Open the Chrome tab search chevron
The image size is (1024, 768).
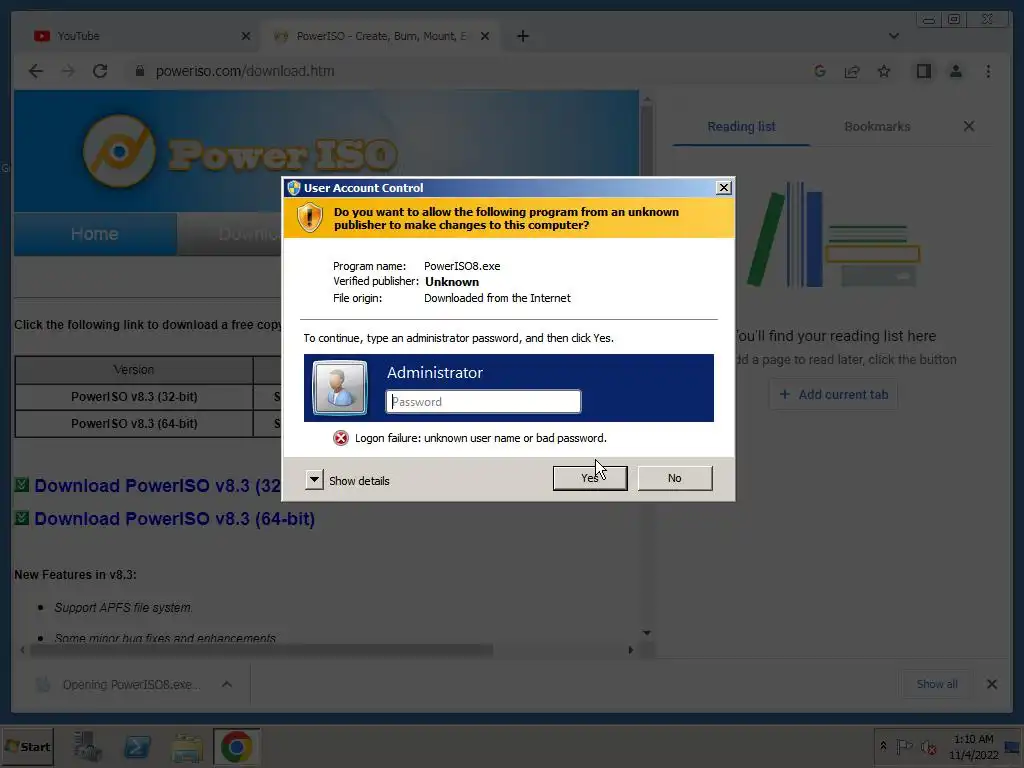click(893, 36)
